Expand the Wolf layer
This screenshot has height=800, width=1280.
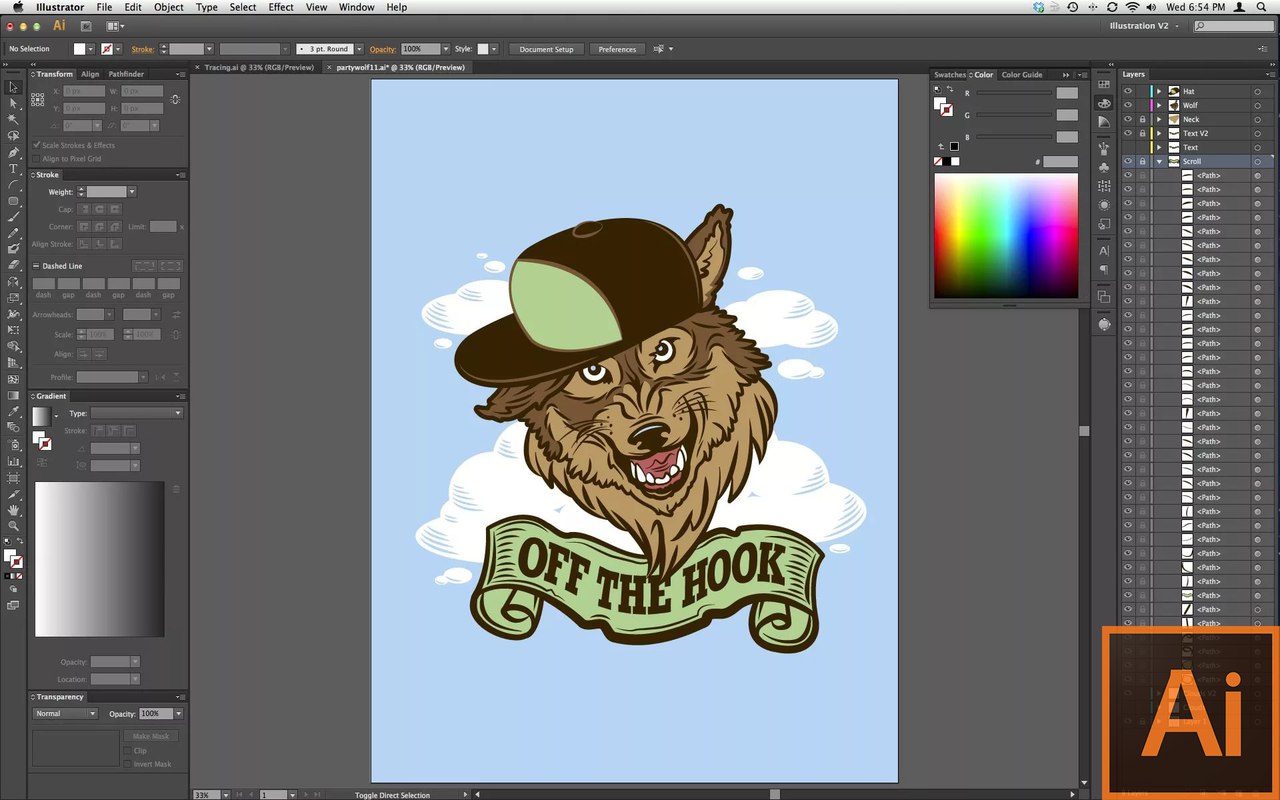[x=1160, y=105]
